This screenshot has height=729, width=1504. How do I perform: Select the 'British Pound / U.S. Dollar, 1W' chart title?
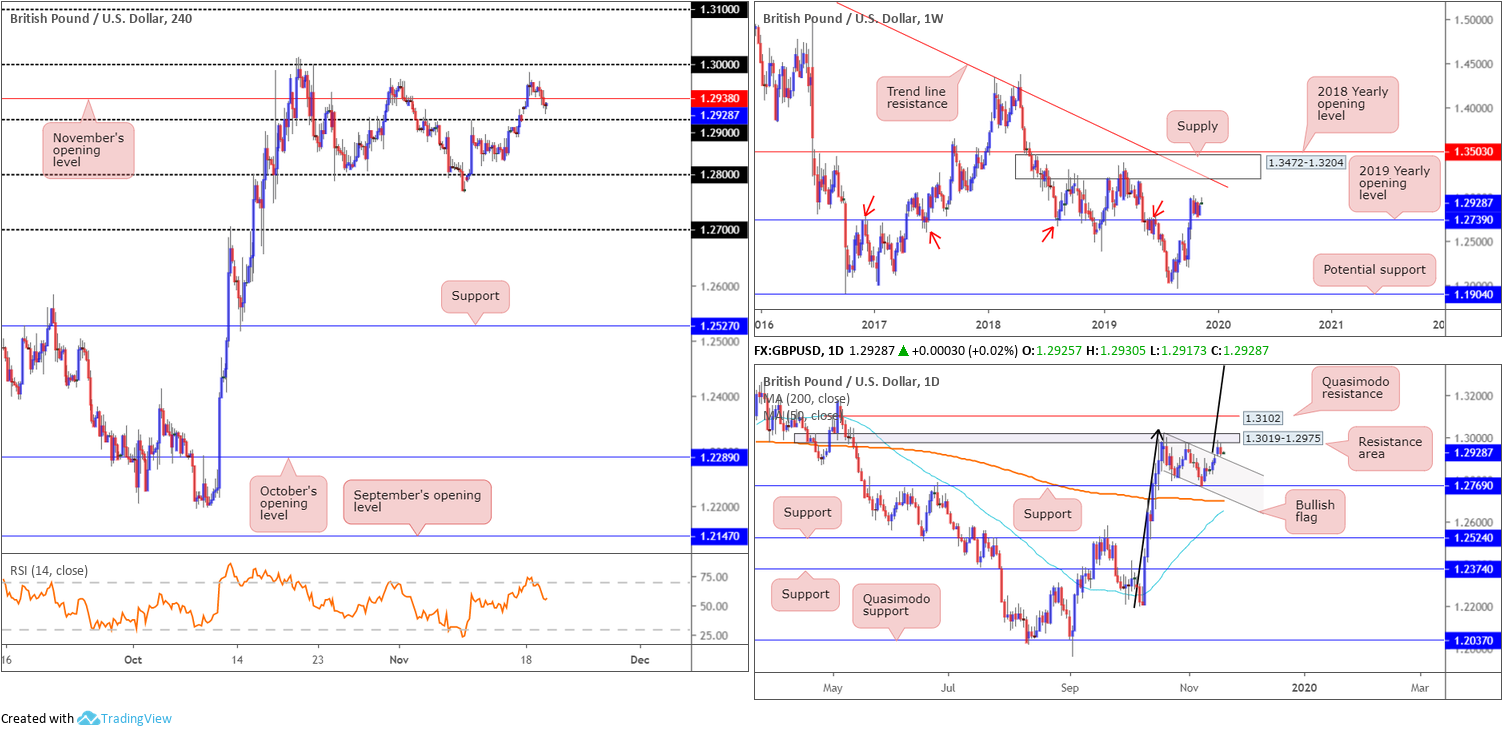[854, 18]
